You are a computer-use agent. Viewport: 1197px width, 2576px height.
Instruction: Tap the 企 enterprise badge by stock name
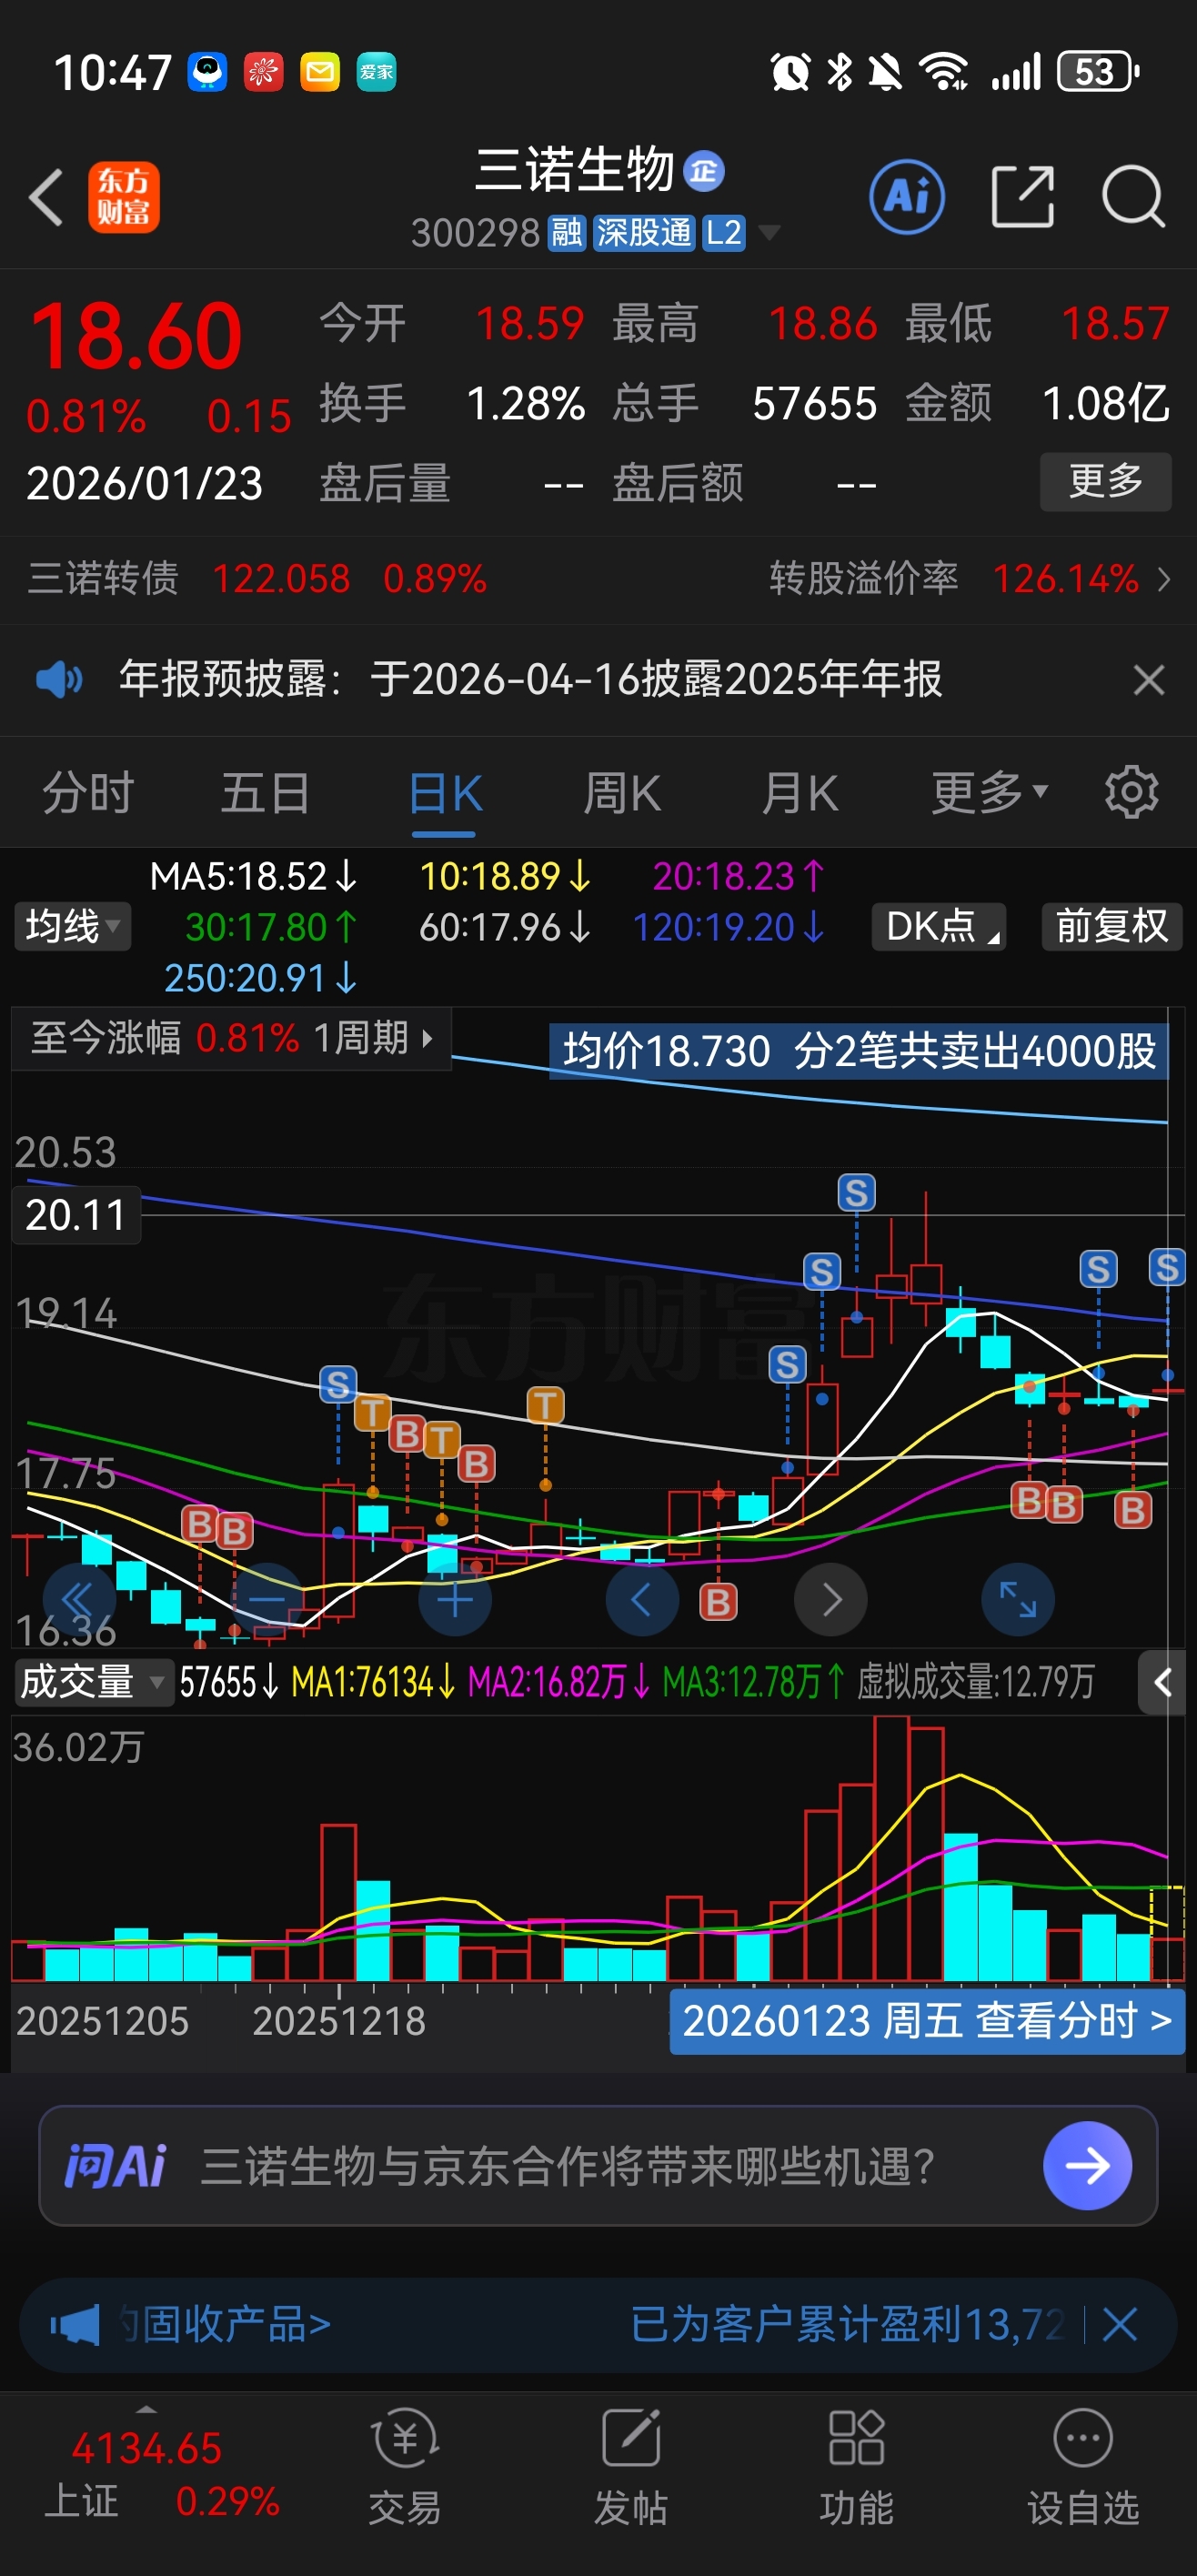[x=703, y=170]
